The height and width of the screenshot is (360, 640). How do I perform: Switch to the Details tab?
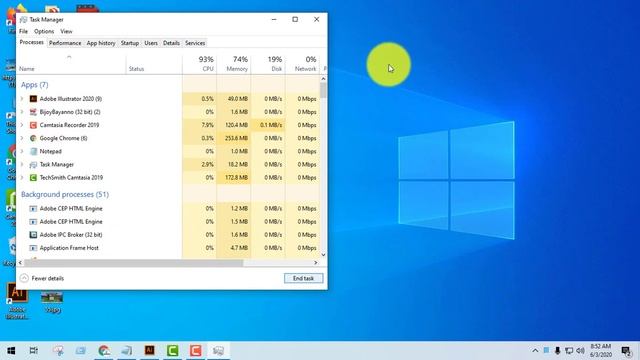point(171,43)
